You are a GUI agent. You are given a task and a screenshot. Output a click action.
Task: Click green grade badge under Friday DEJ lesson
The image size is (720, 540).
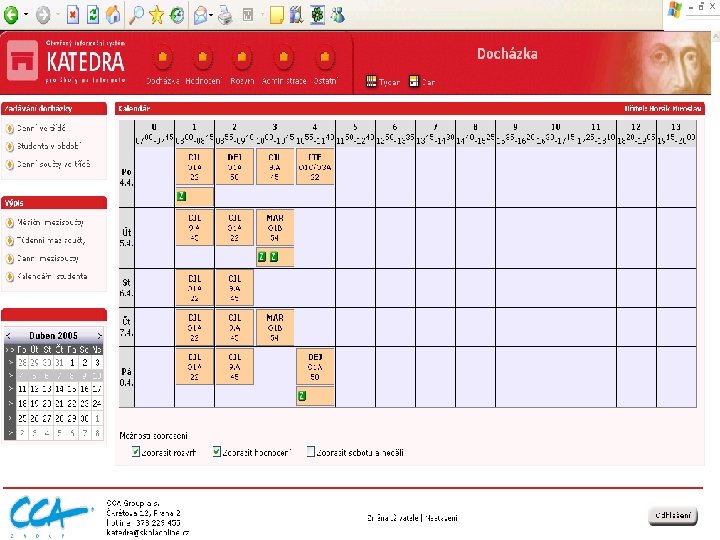(x=302, y=396)
